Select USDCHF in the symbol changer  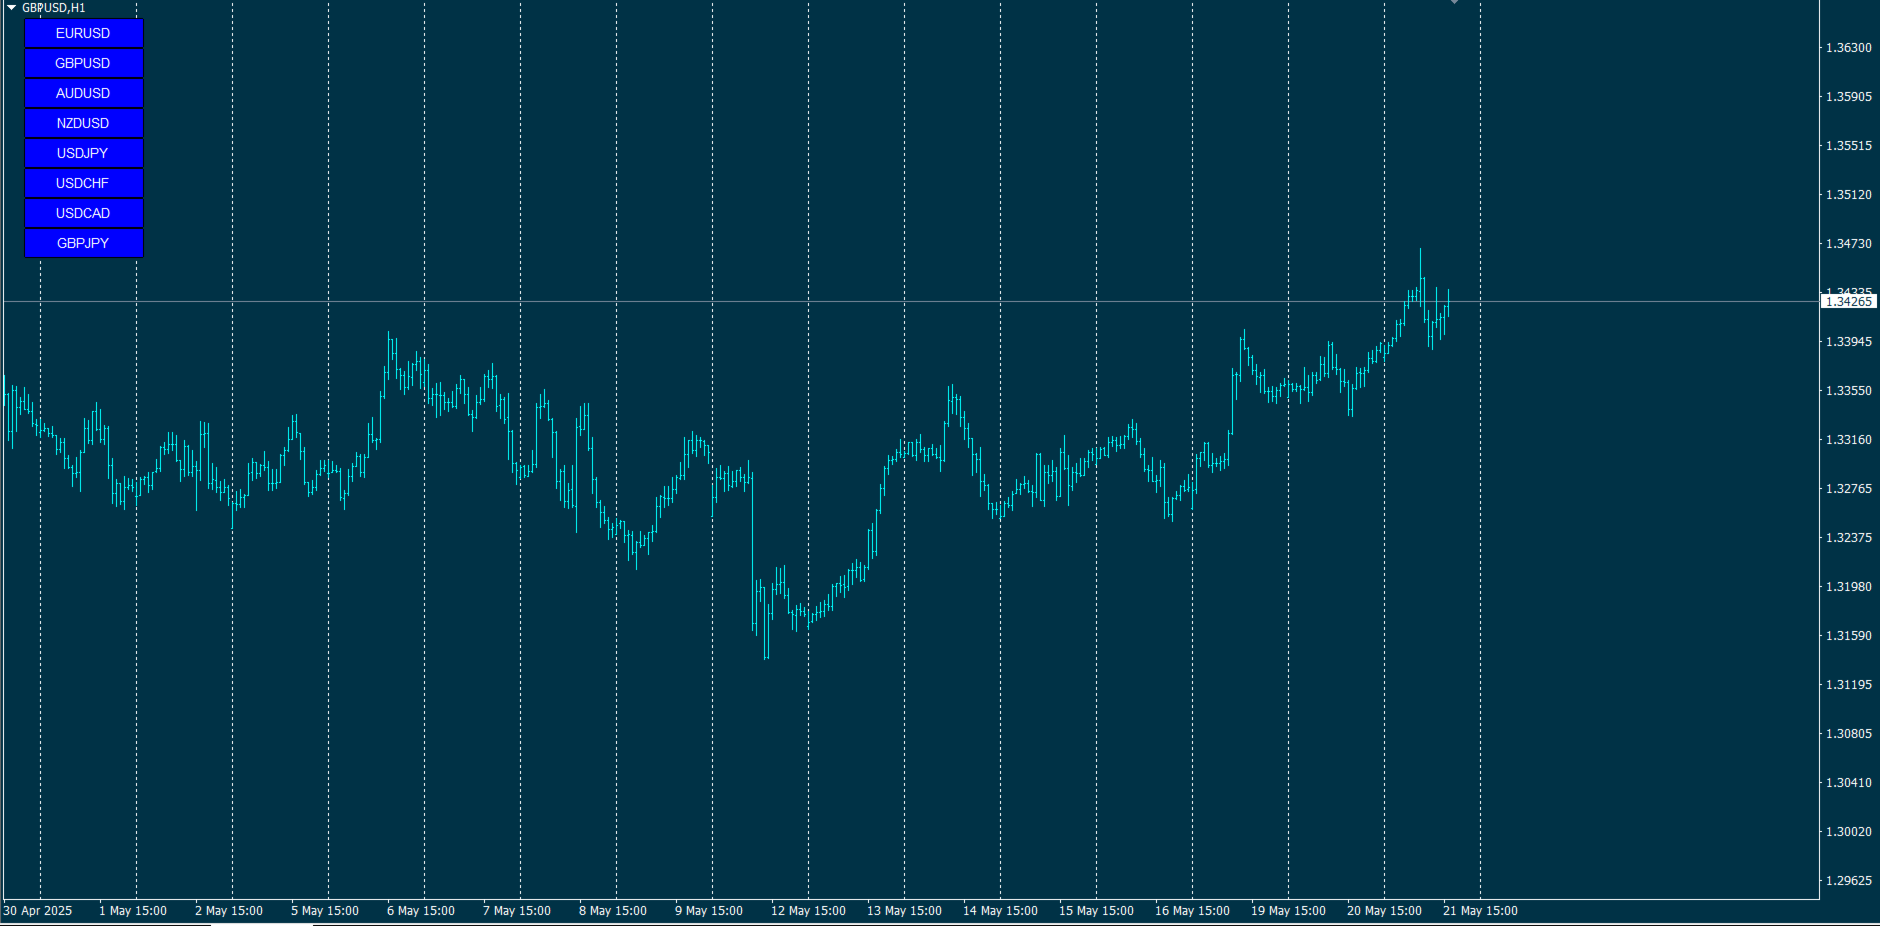click(83, 183)
